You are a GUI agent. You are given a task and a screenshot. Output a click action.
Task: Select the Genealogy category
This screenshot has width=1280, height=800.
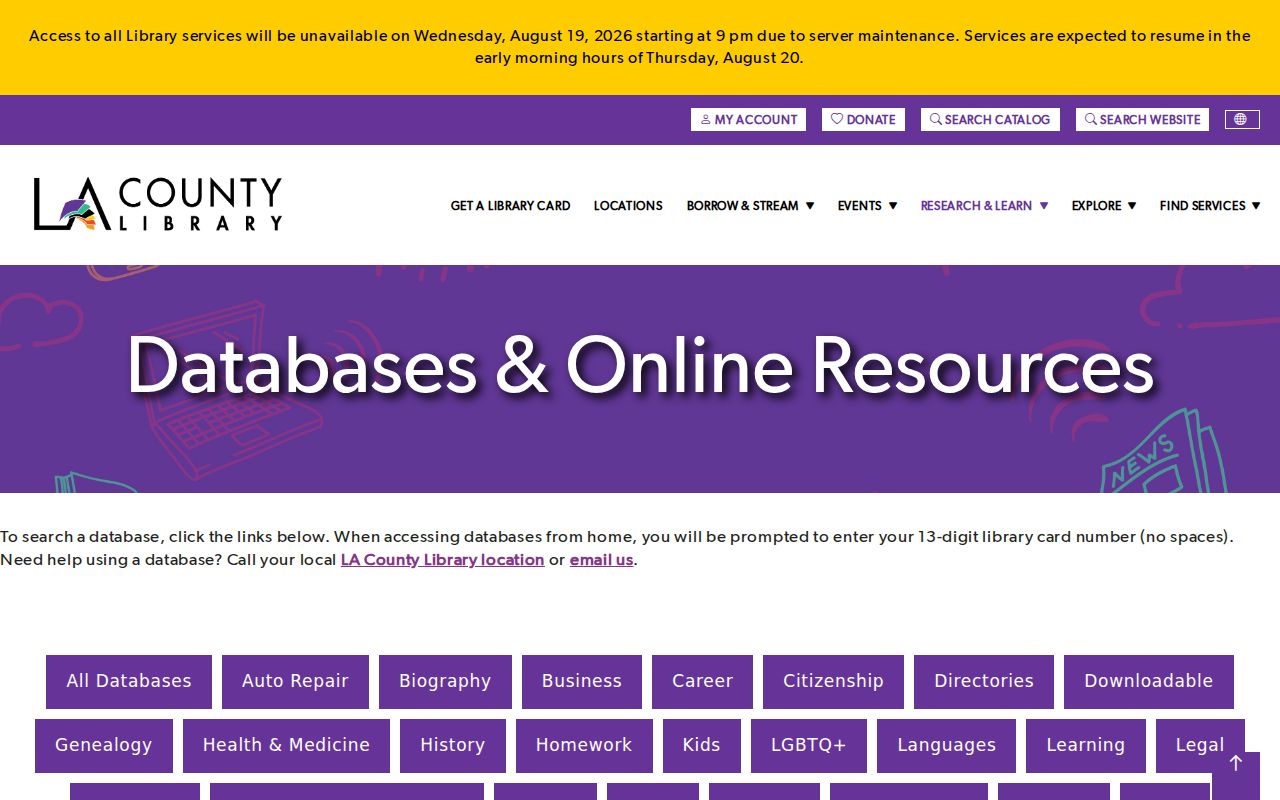click(104, 746)
